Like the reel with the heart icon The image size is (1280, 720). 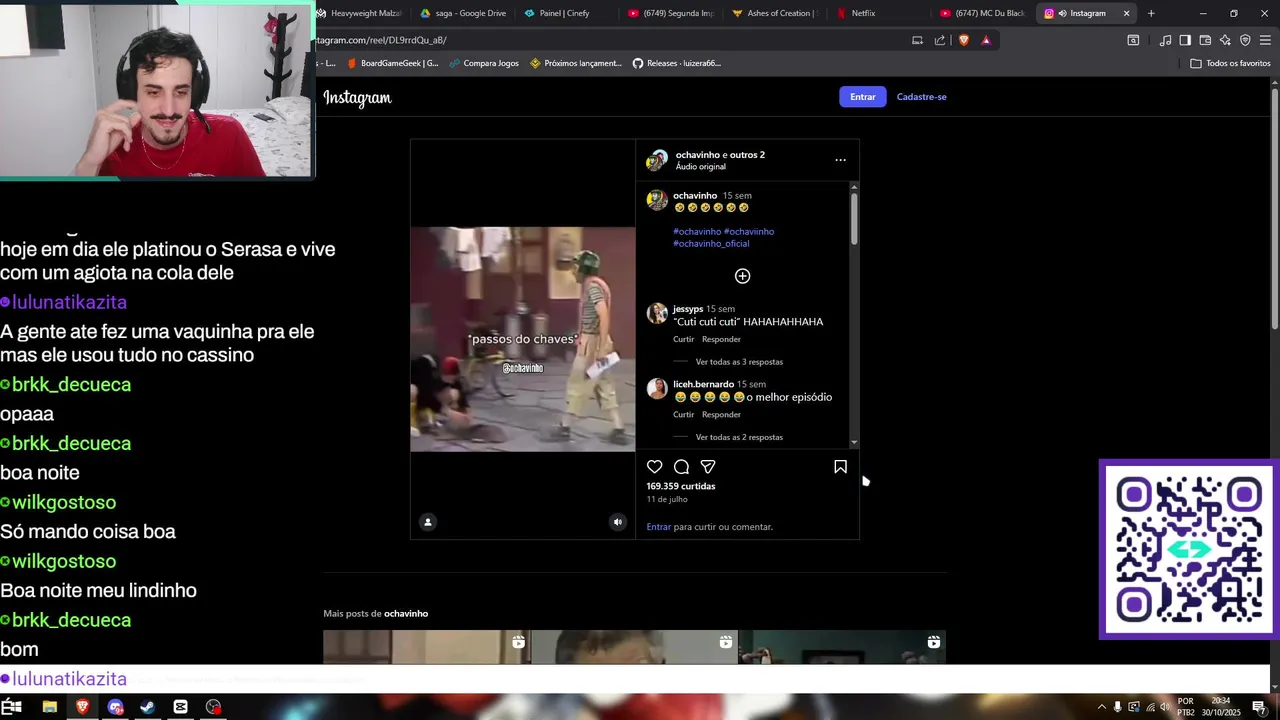(654, 467)
